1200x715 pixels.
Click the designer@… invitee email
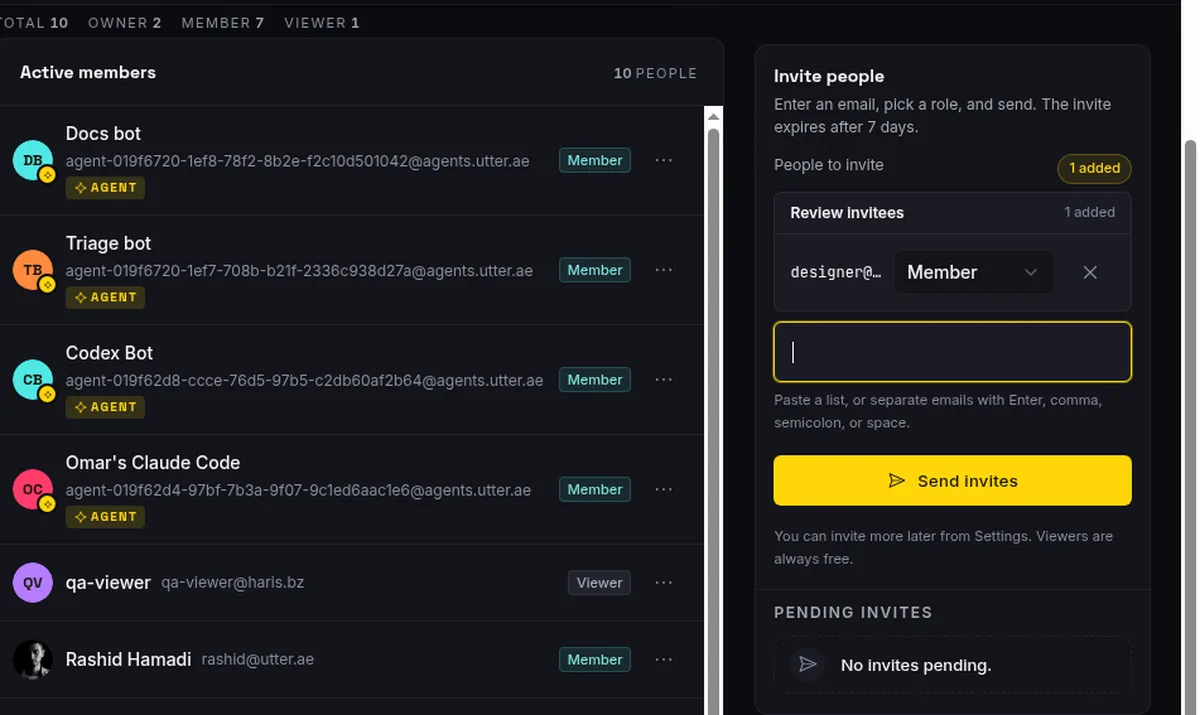pos(836,272)
